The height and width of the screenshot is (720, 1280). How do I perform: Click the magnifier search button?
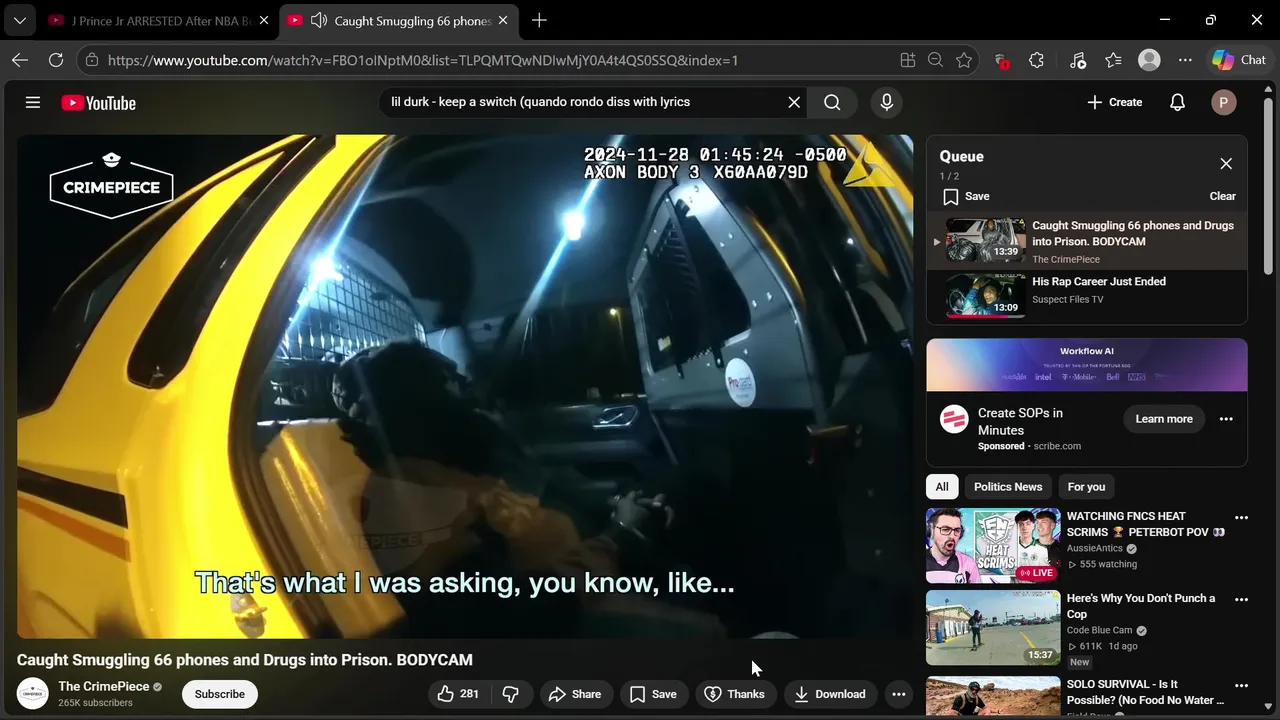click(x=832, y=102)
